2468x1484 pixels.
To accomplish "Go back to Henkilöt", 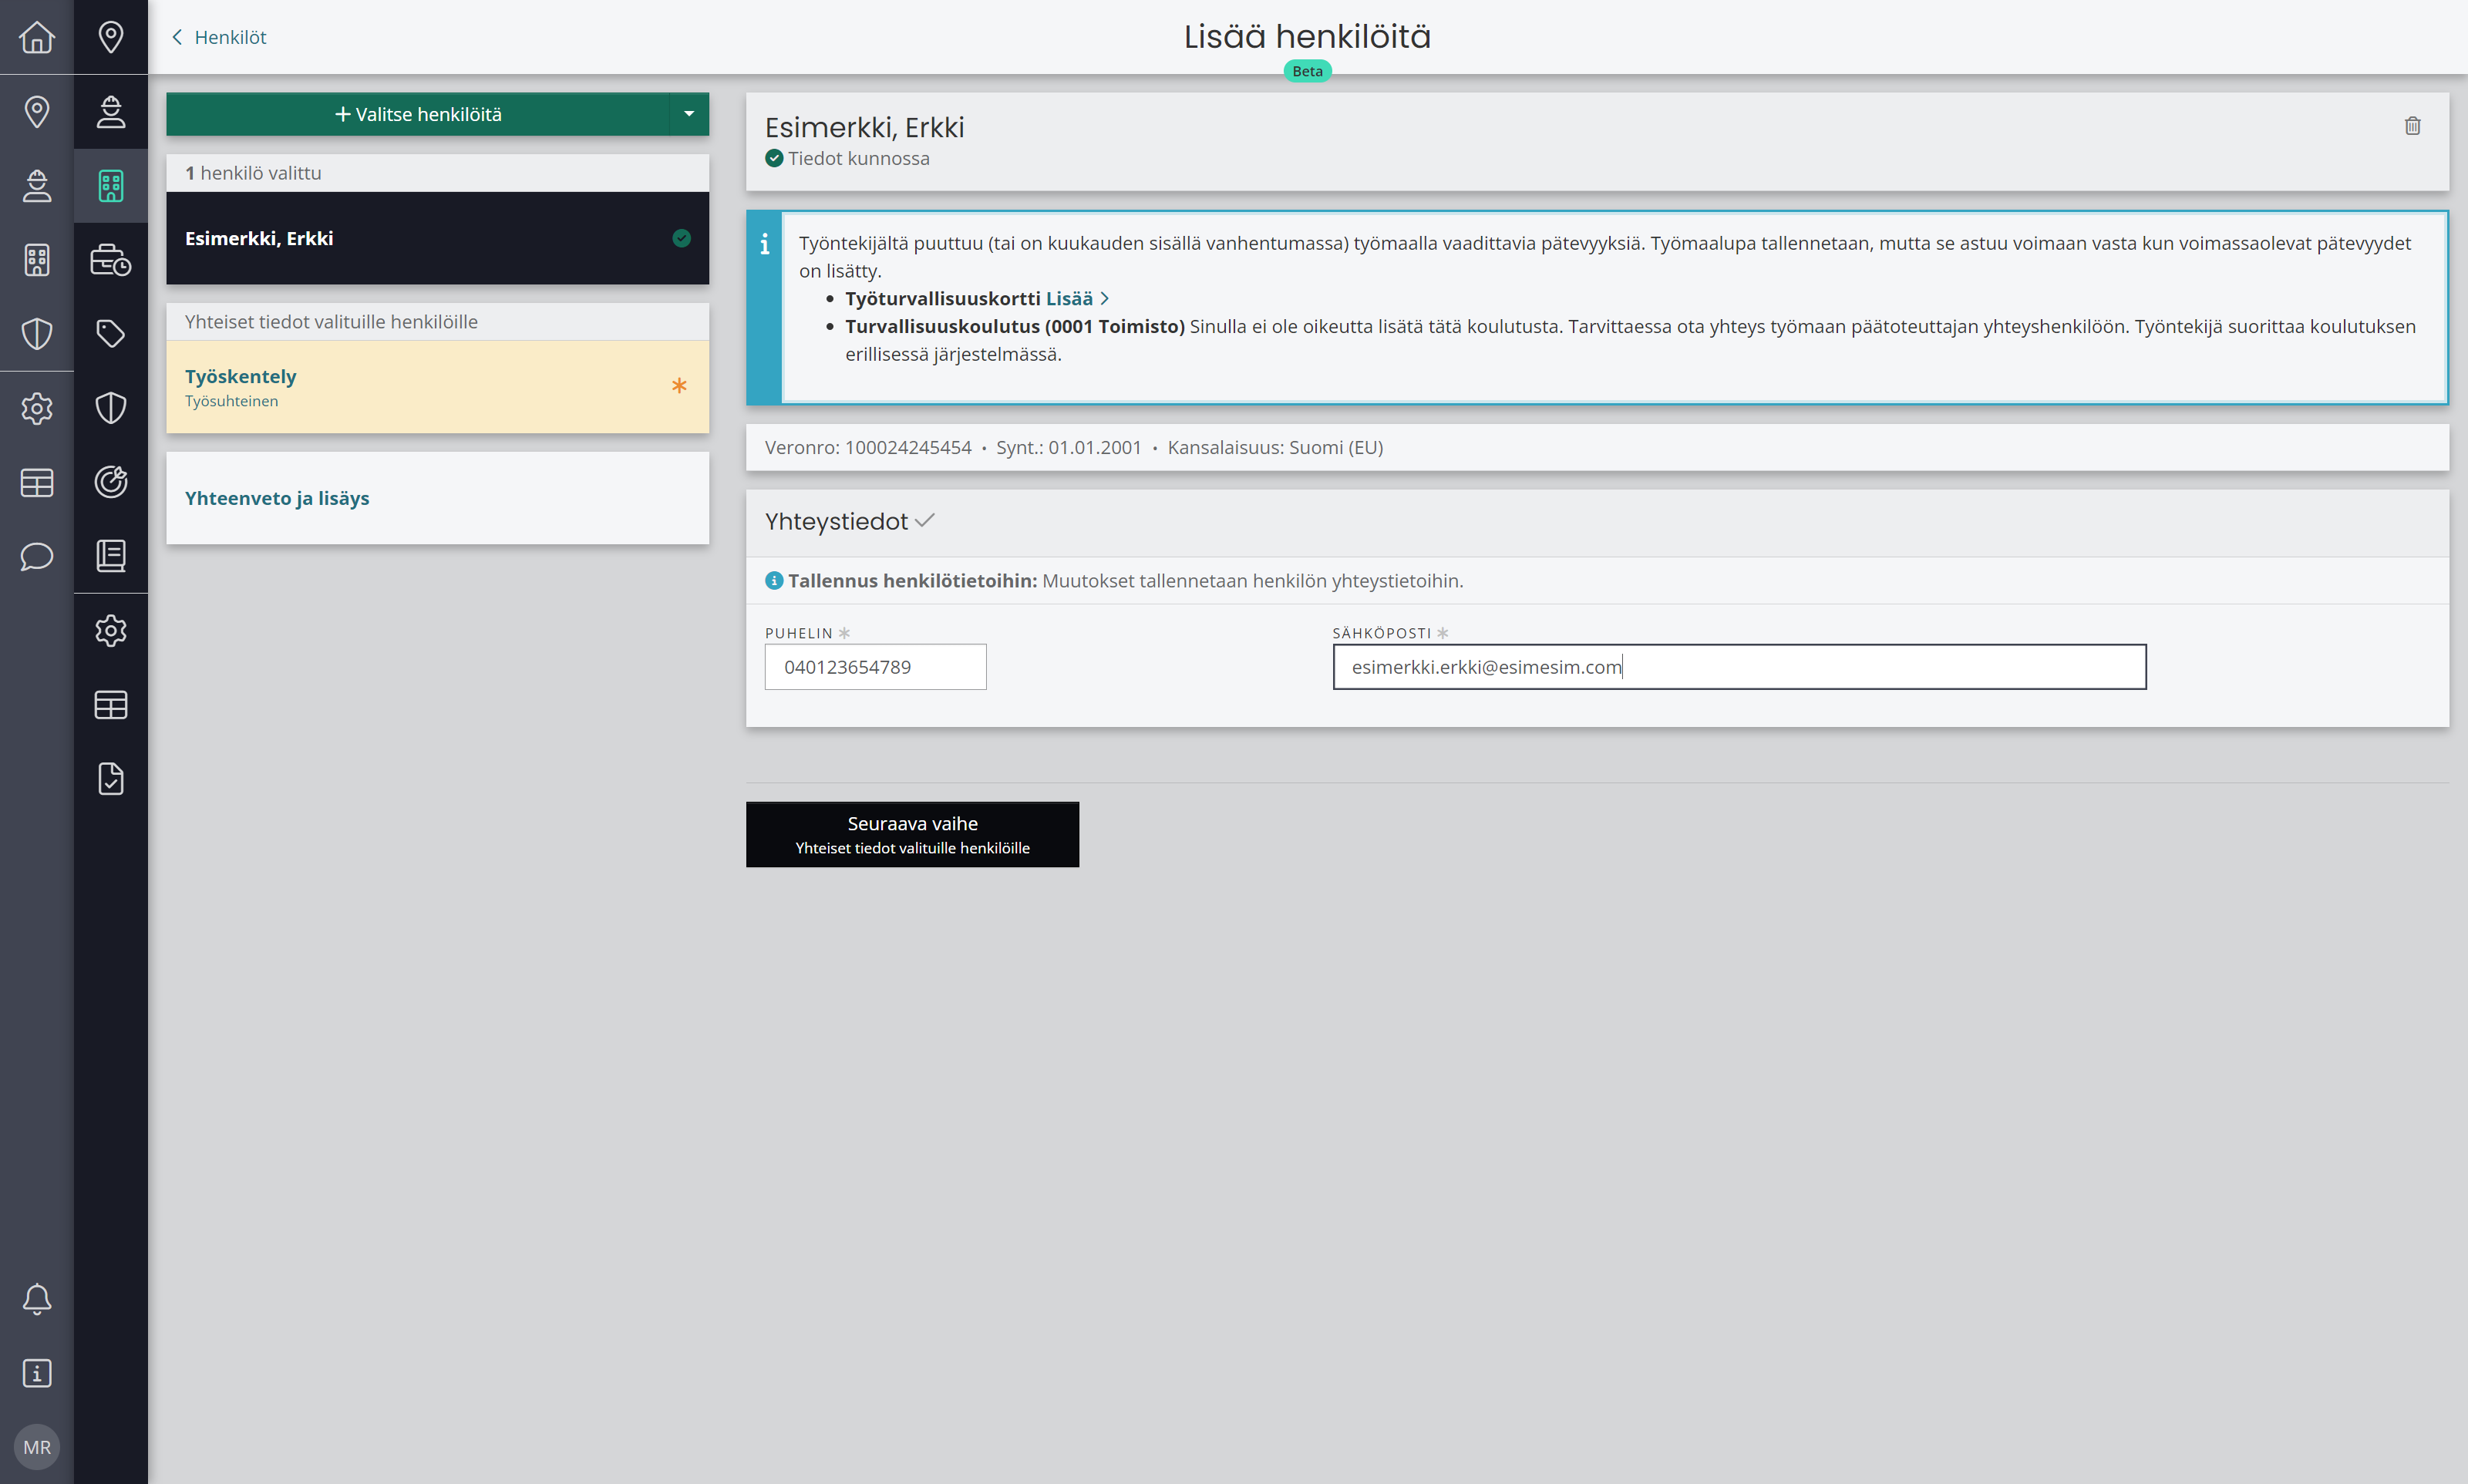I will 219,37.
